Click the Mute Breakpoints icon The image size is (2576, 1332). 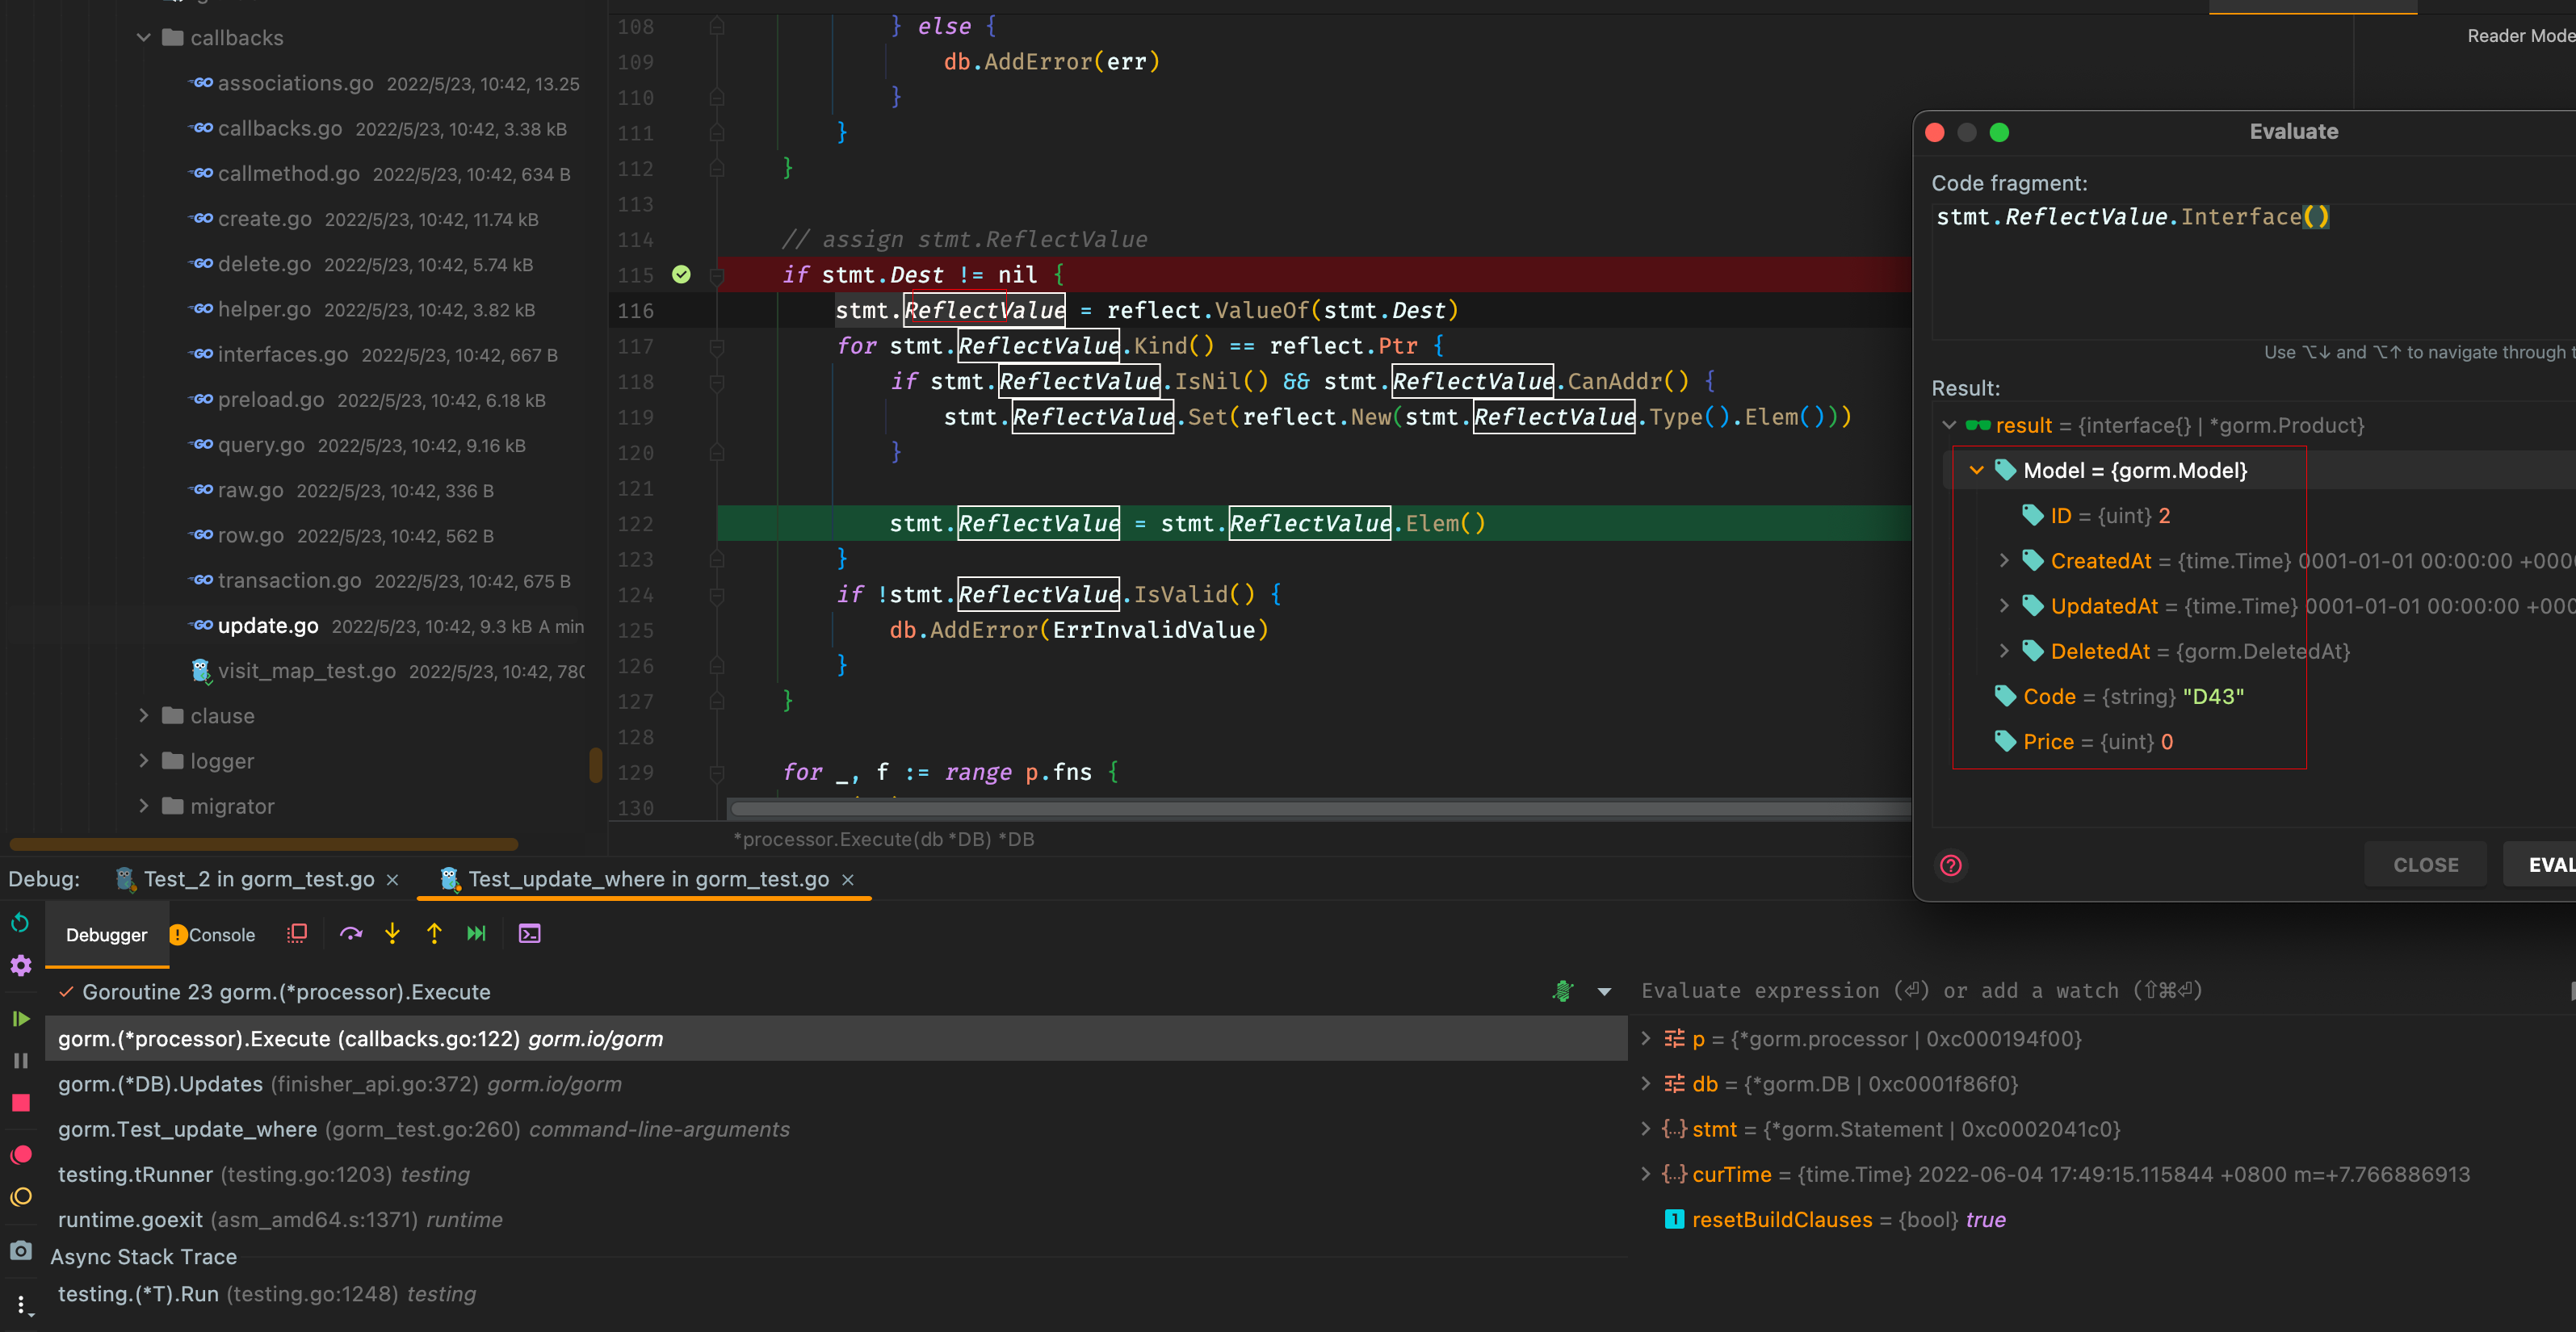click(20, 1197)
